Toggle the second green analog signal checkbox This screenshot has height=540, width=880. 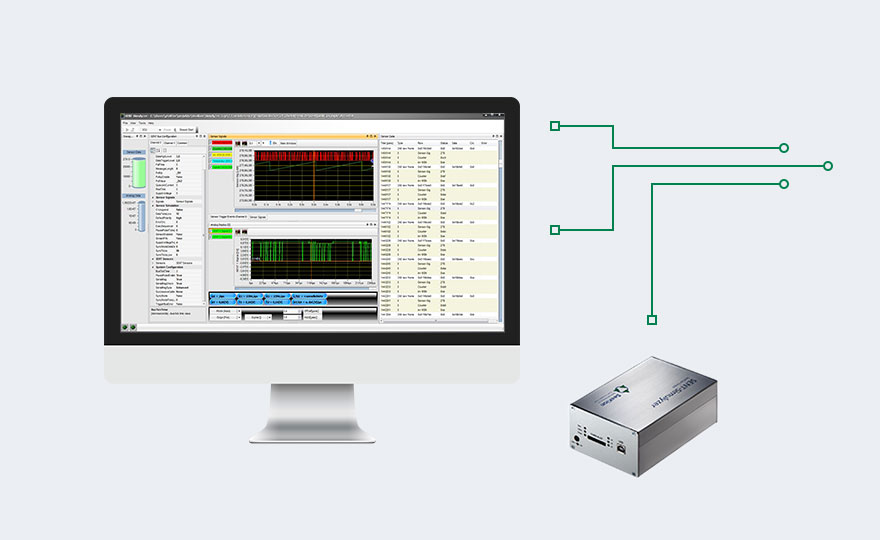point(210,237)
